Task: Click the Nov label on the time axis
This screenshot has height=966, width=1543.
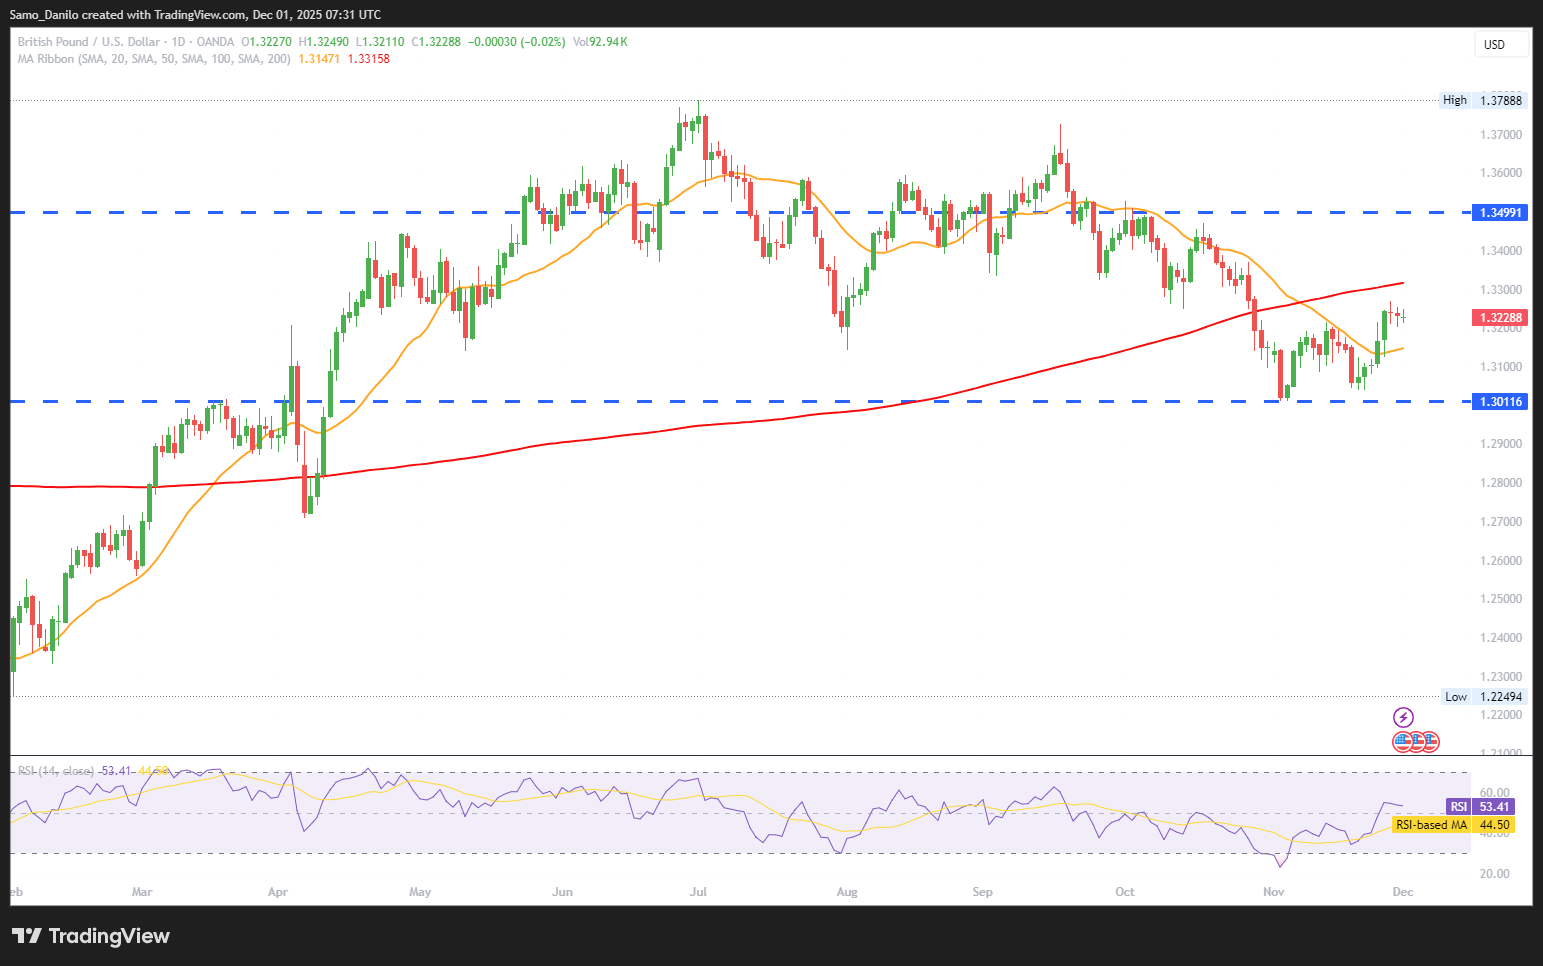Action: click(x=1273, y=892)
